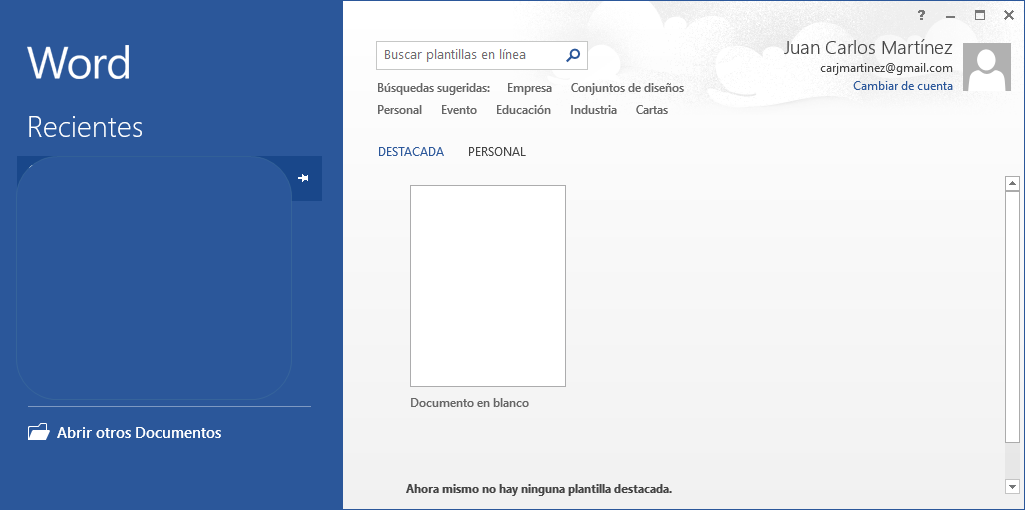Click the account name Juan Carlos Martínez
1025x510 pixels.
(x=867, y=48)
